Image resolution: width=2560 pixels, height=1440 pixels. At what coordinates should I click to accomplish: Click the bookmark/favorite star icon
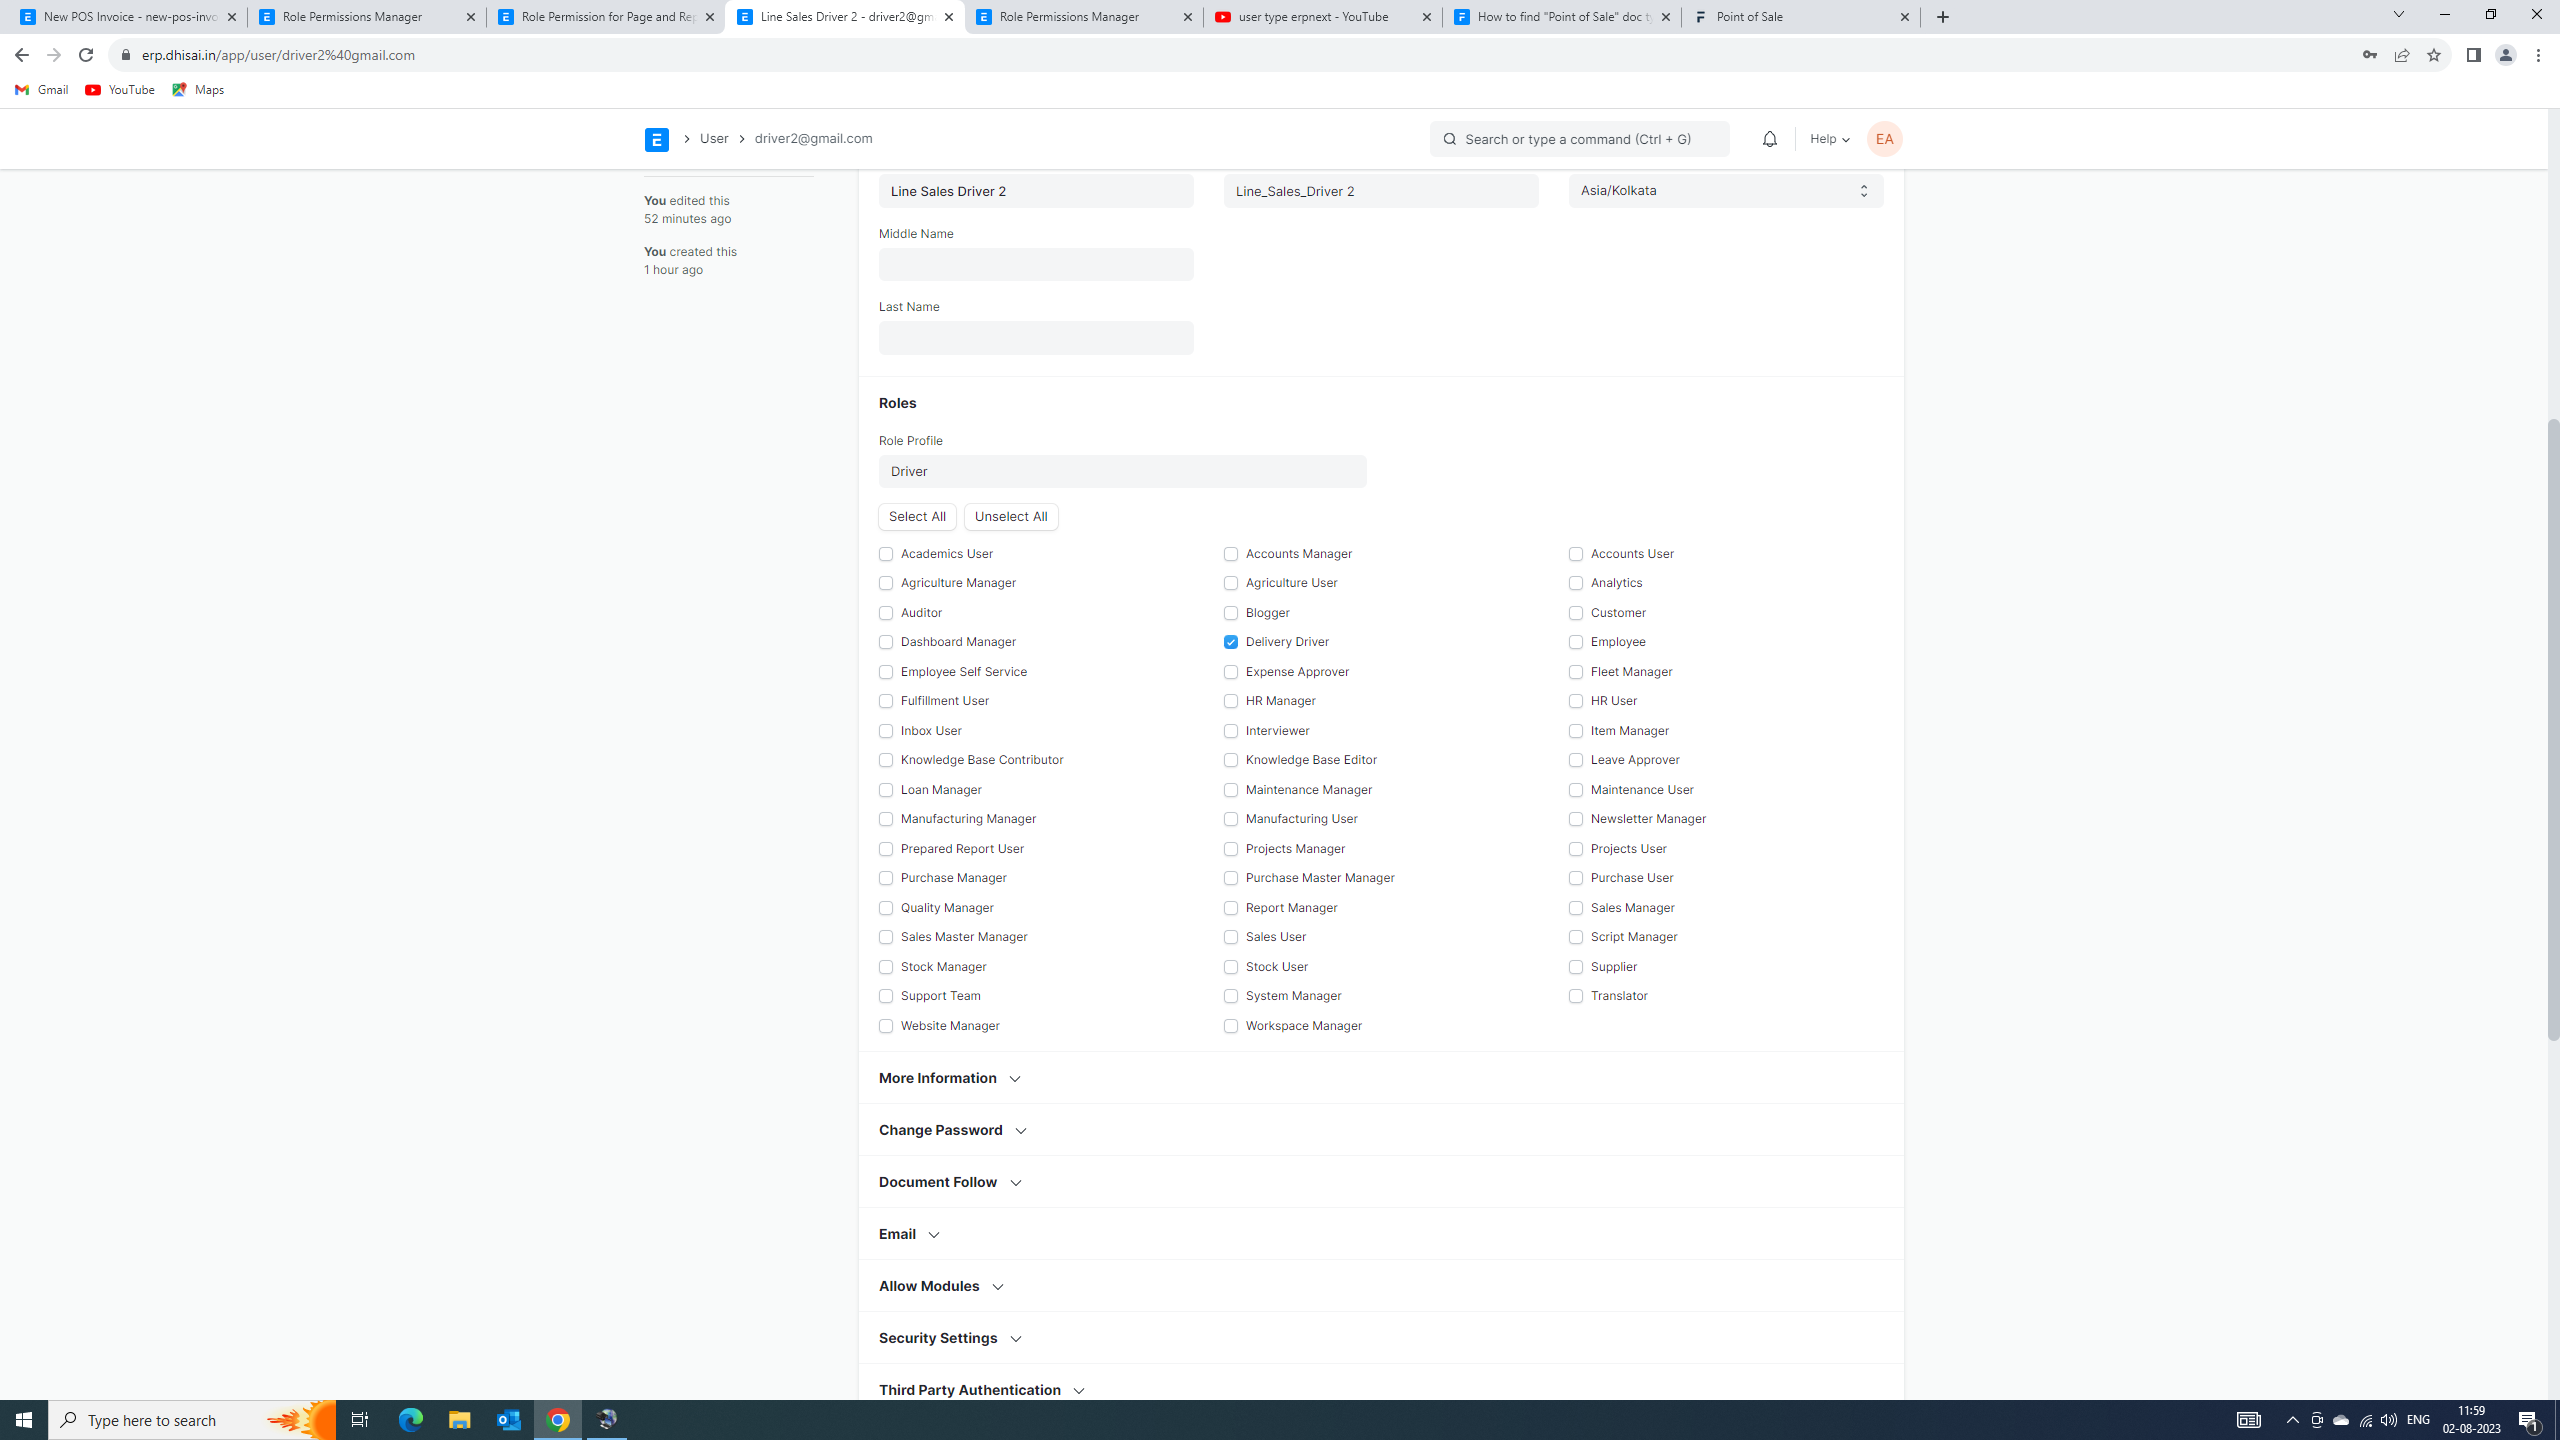(x=2433, y=55)
